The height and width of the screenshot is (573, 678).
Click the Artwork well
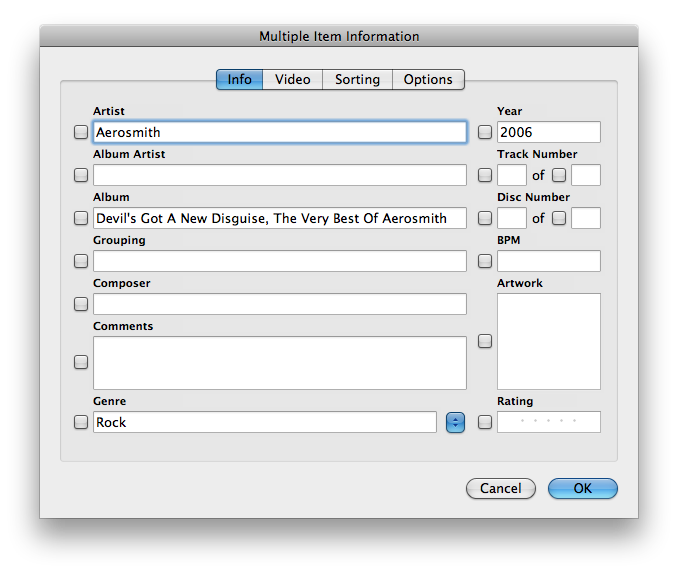[549, 341]
